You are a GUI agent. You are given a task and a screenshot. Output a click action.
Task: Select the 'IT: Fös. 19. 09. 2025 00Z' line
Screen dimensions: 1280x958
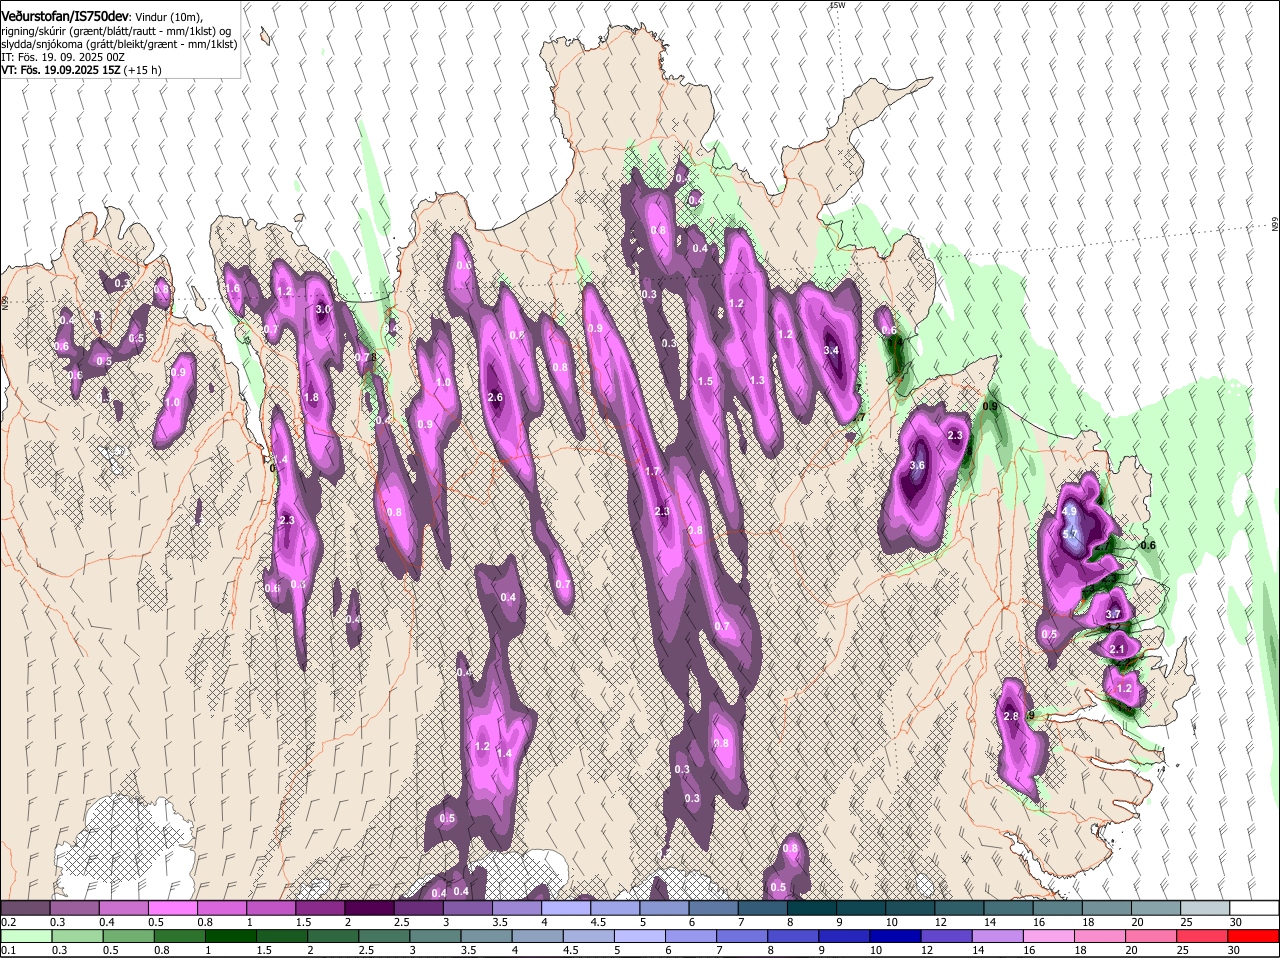coord(63,57)
